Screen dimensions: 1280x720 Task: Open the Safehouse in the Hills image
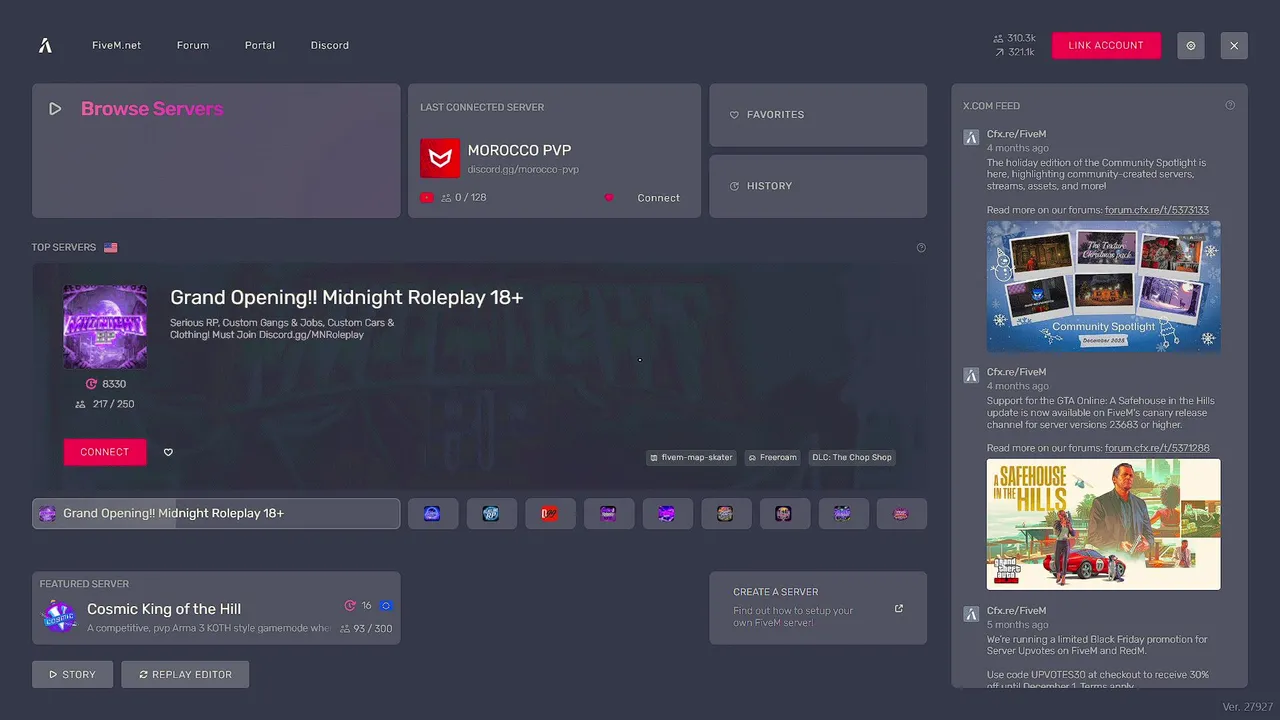coord(1103,524)
